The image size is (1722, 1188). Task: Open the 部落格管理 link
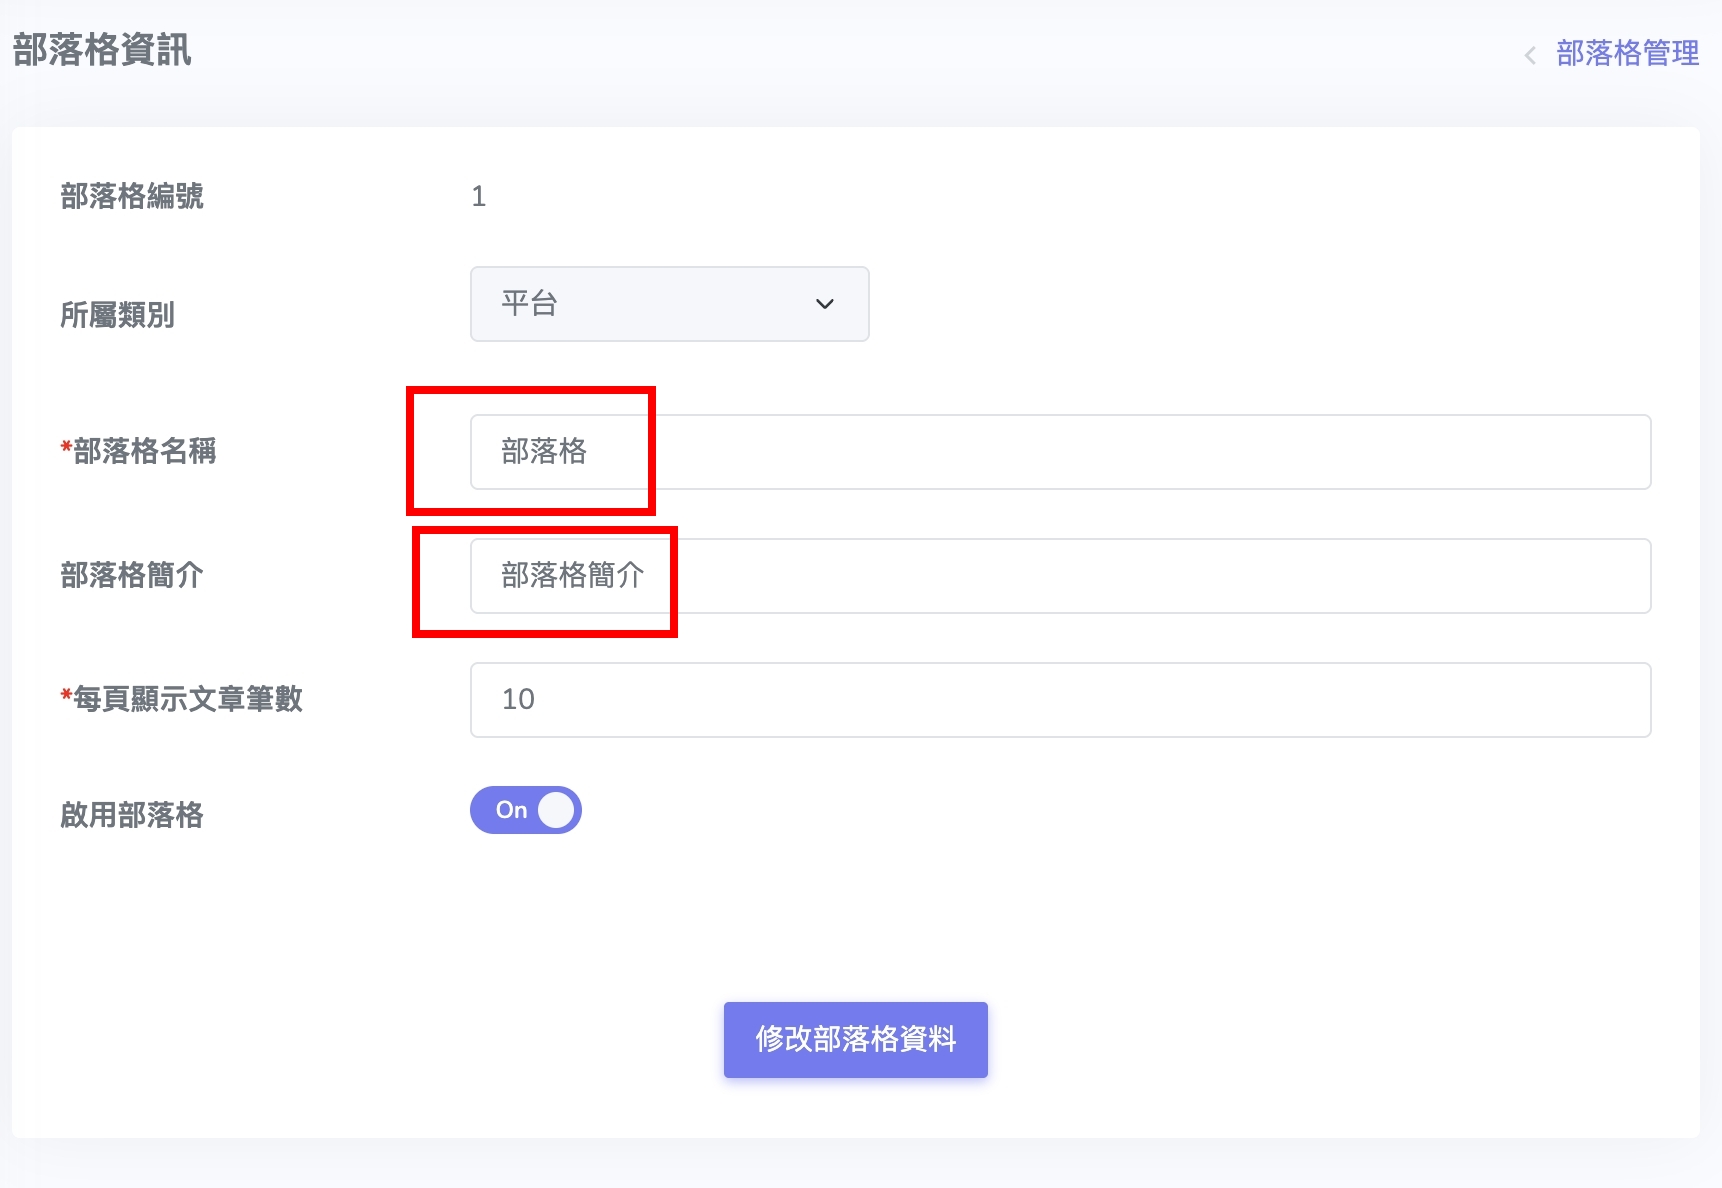coord(1627,53)
